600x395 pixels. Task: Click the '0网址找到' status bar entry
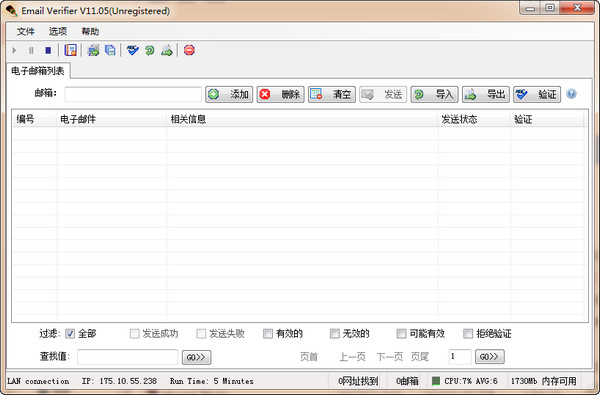click(x=358, y=381)
